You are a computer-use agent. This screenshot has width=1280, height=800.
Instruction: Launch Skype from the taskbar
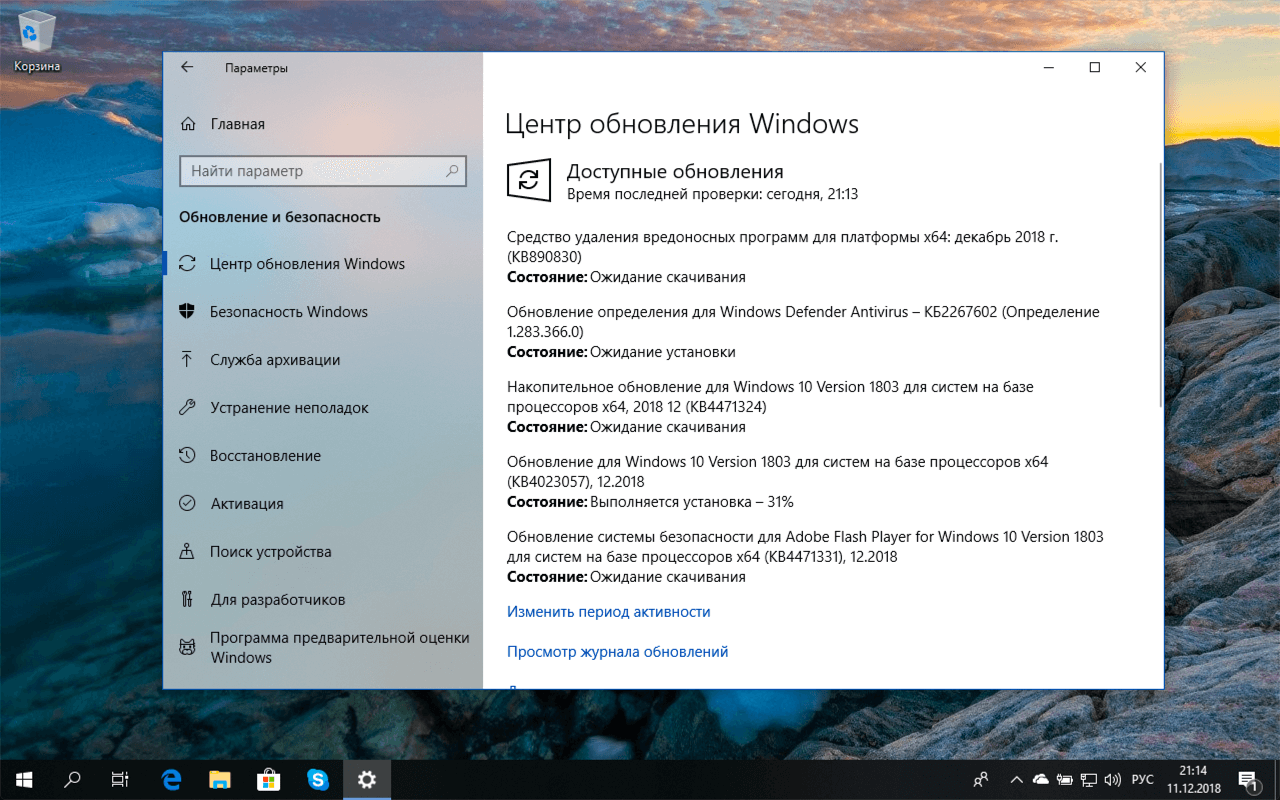pos(318,779)
